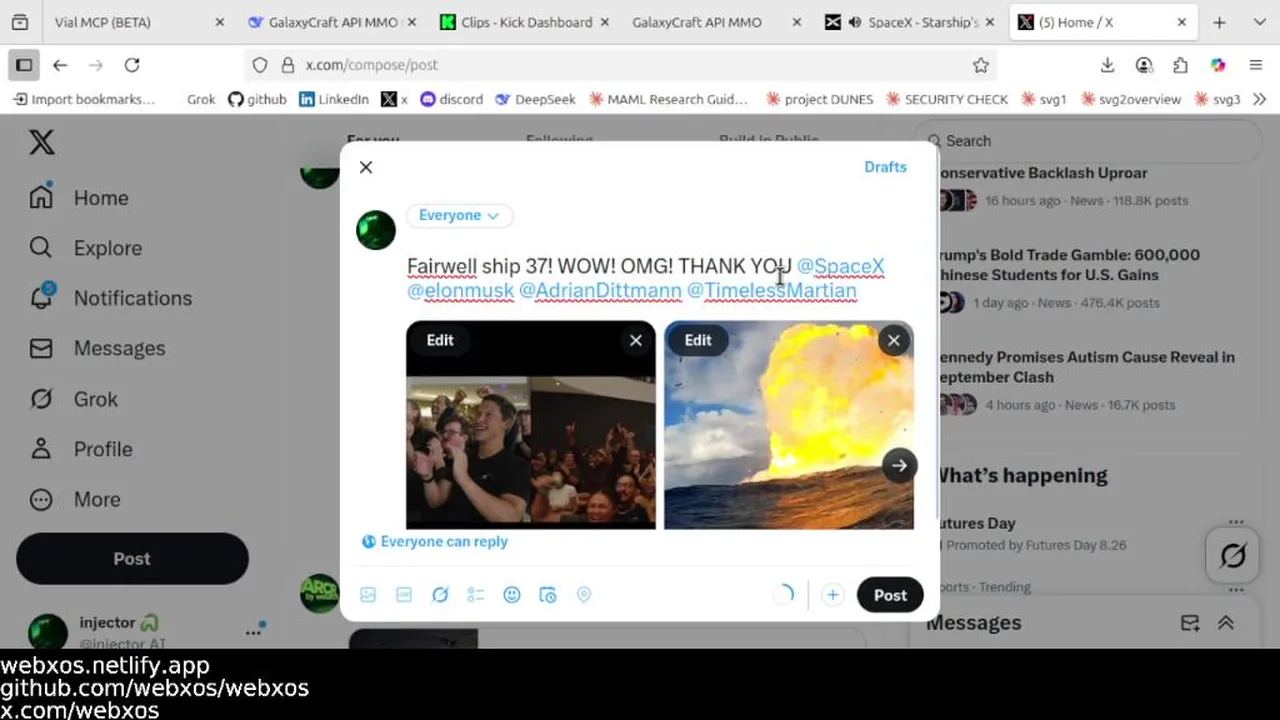Click the sidebar Post button
Image resolution: width=1280 pixels, height=720 pixels.
click(x=132, y=559)
